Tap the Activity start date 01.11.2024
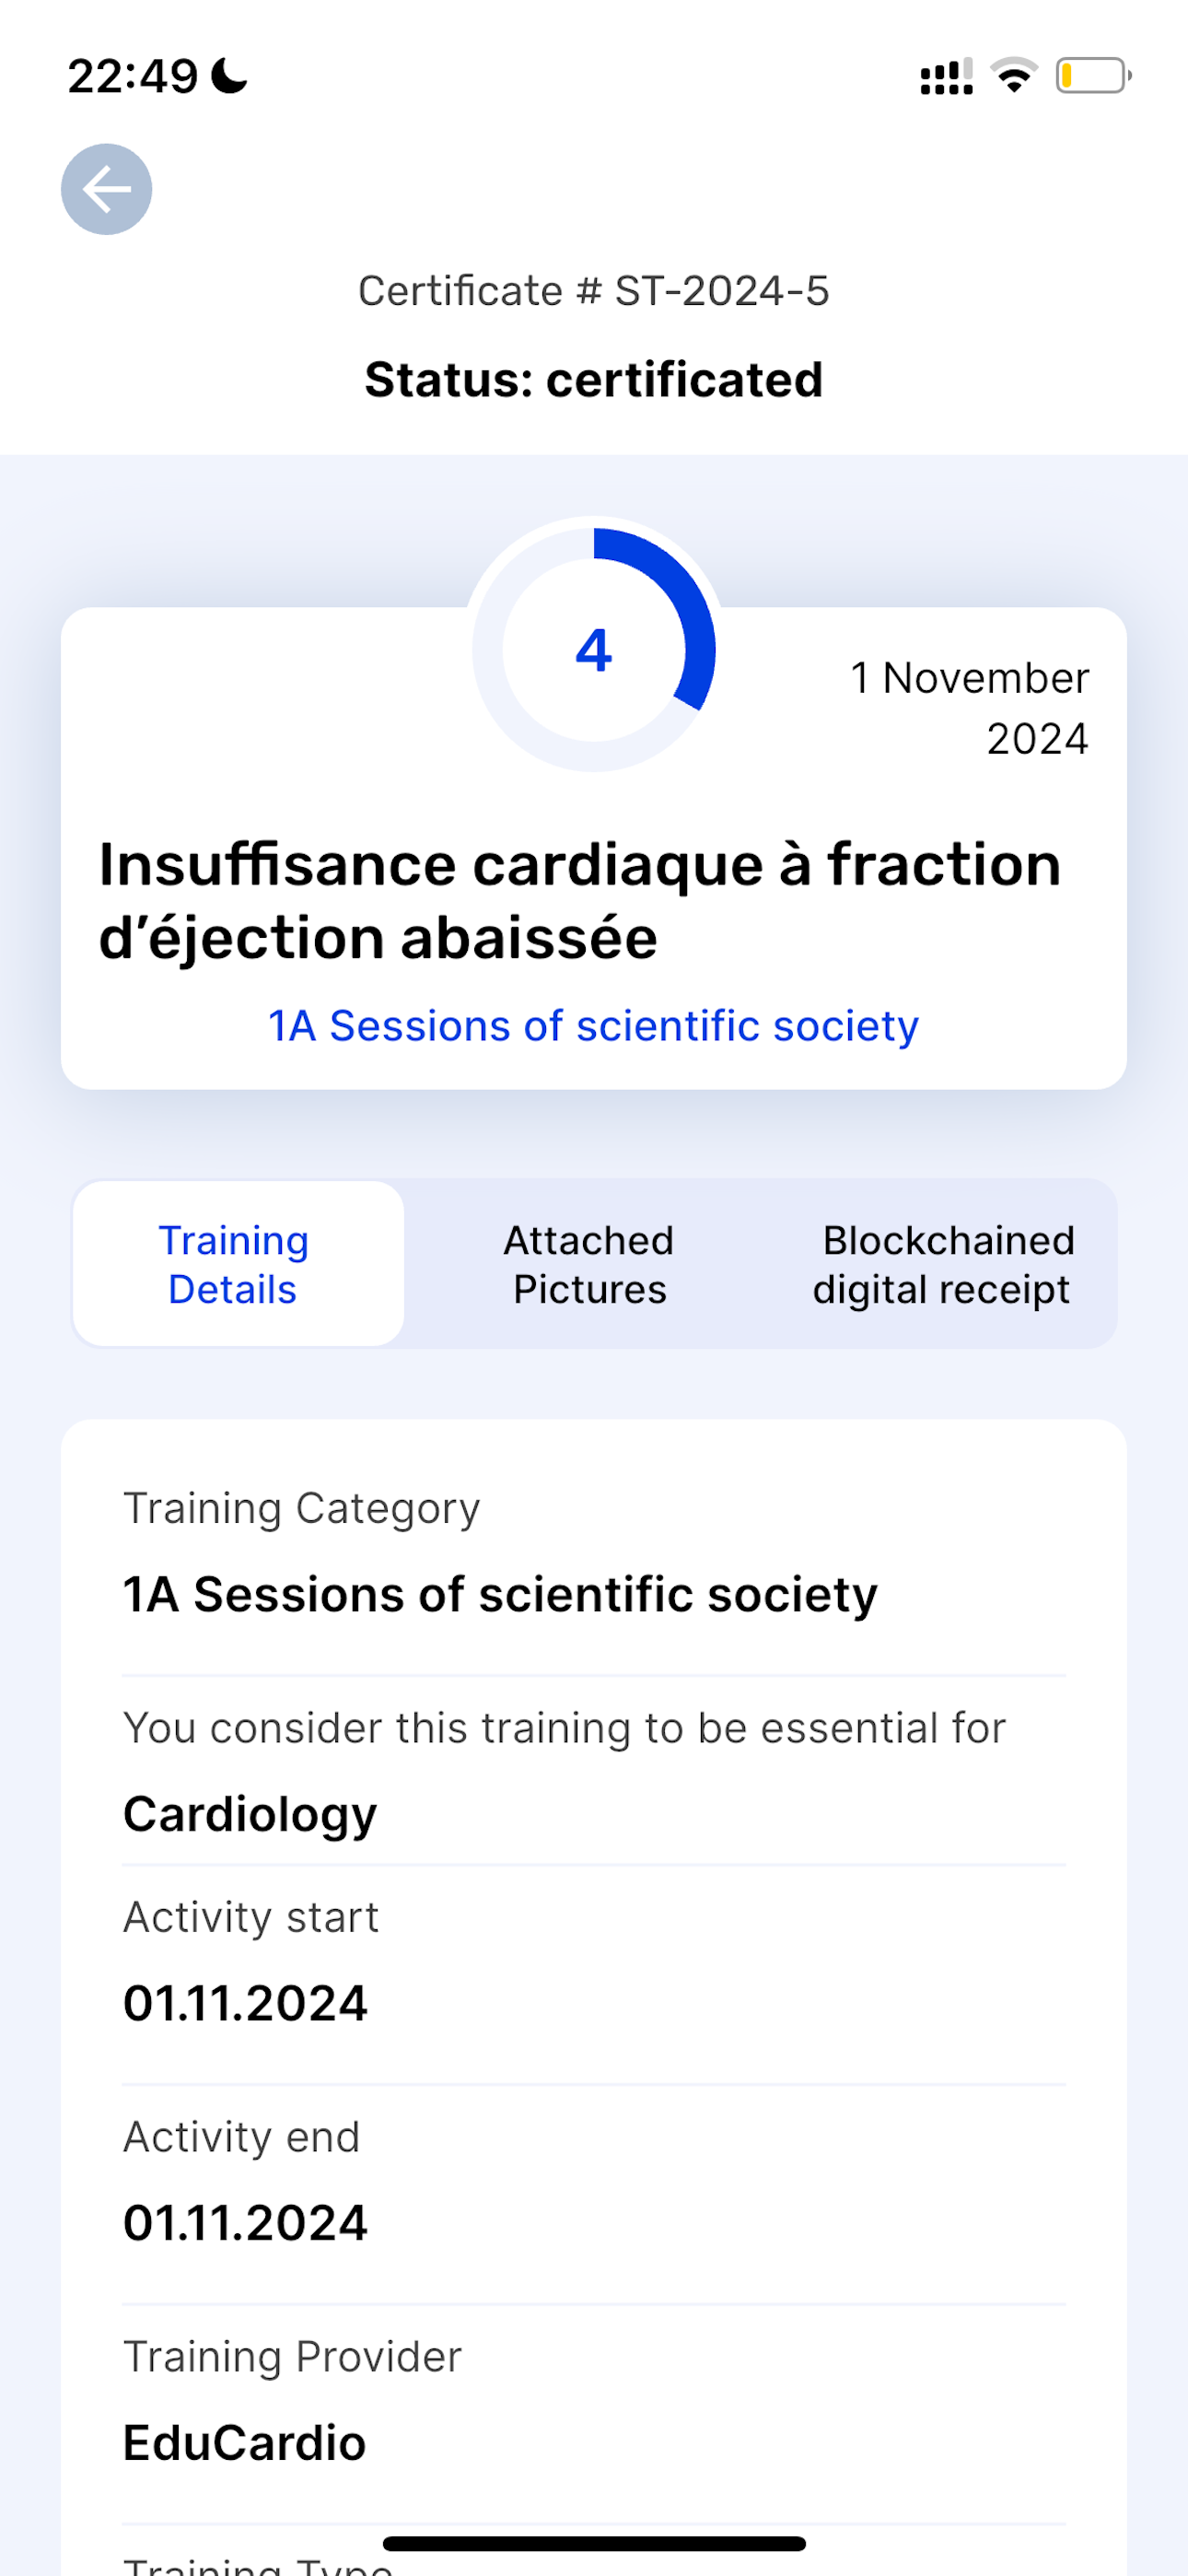1188x2576 pixels. pos(245,2003)
